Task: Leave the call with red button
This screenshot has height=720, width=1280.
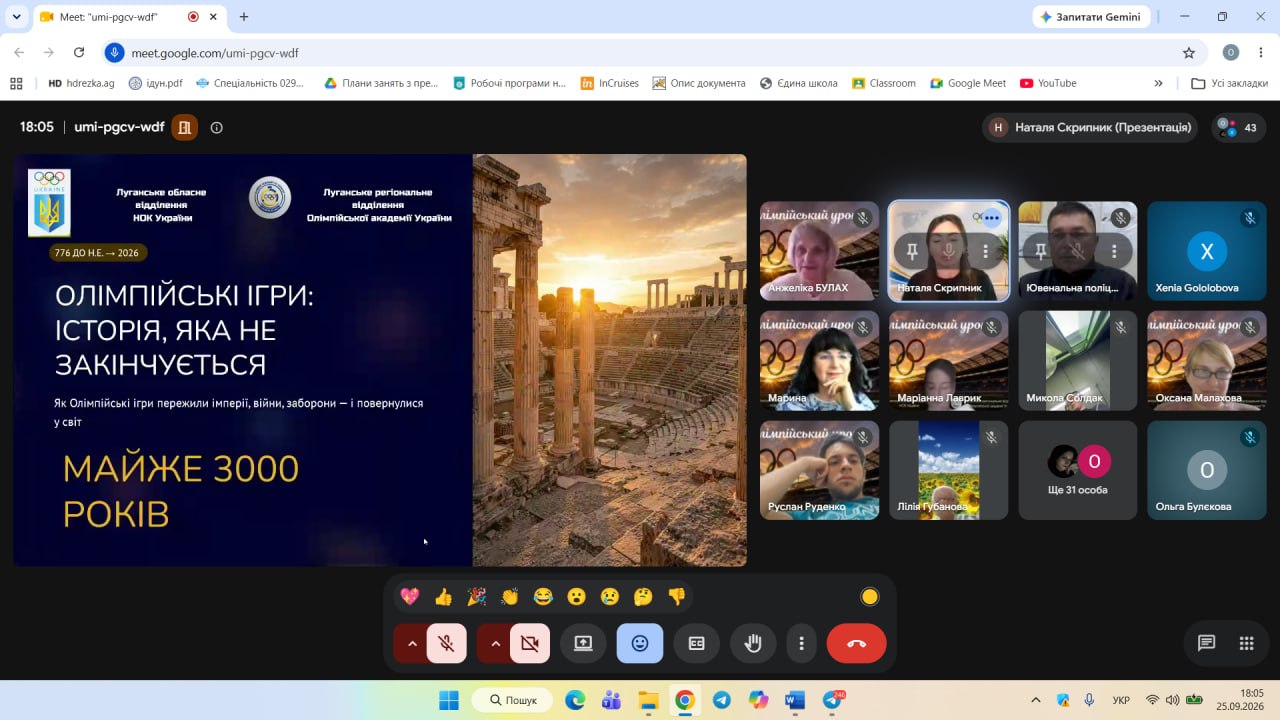Action: 856,644
